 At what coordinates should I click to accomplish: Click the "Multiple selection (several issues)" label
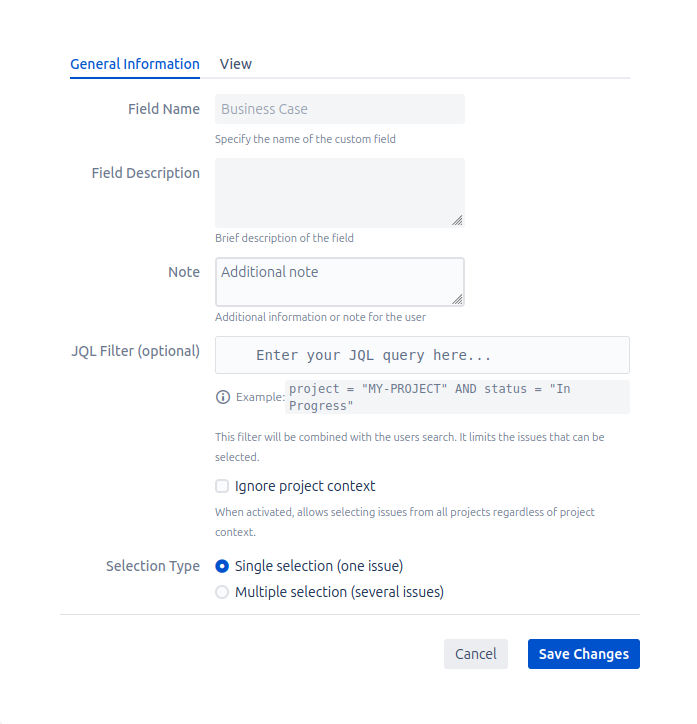tap(339, 592)
